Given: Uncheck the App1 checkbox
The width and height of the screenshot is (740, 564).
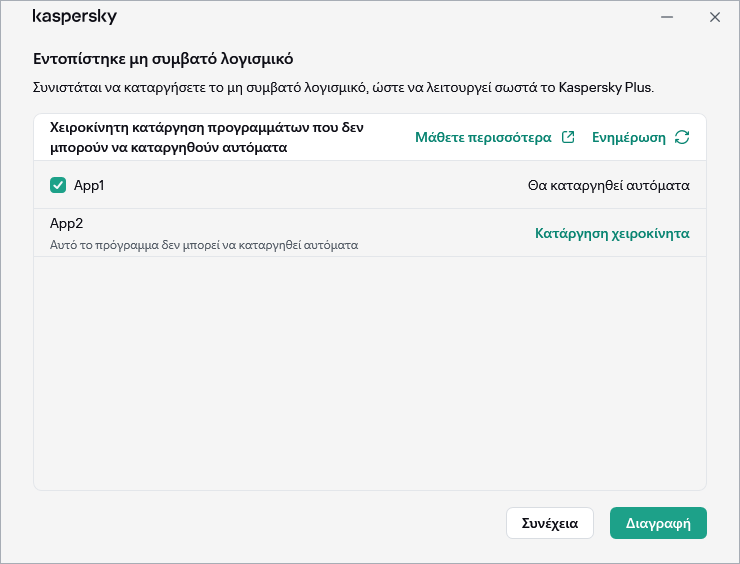Looking at the screenshot, I should (x=58, y=185).
